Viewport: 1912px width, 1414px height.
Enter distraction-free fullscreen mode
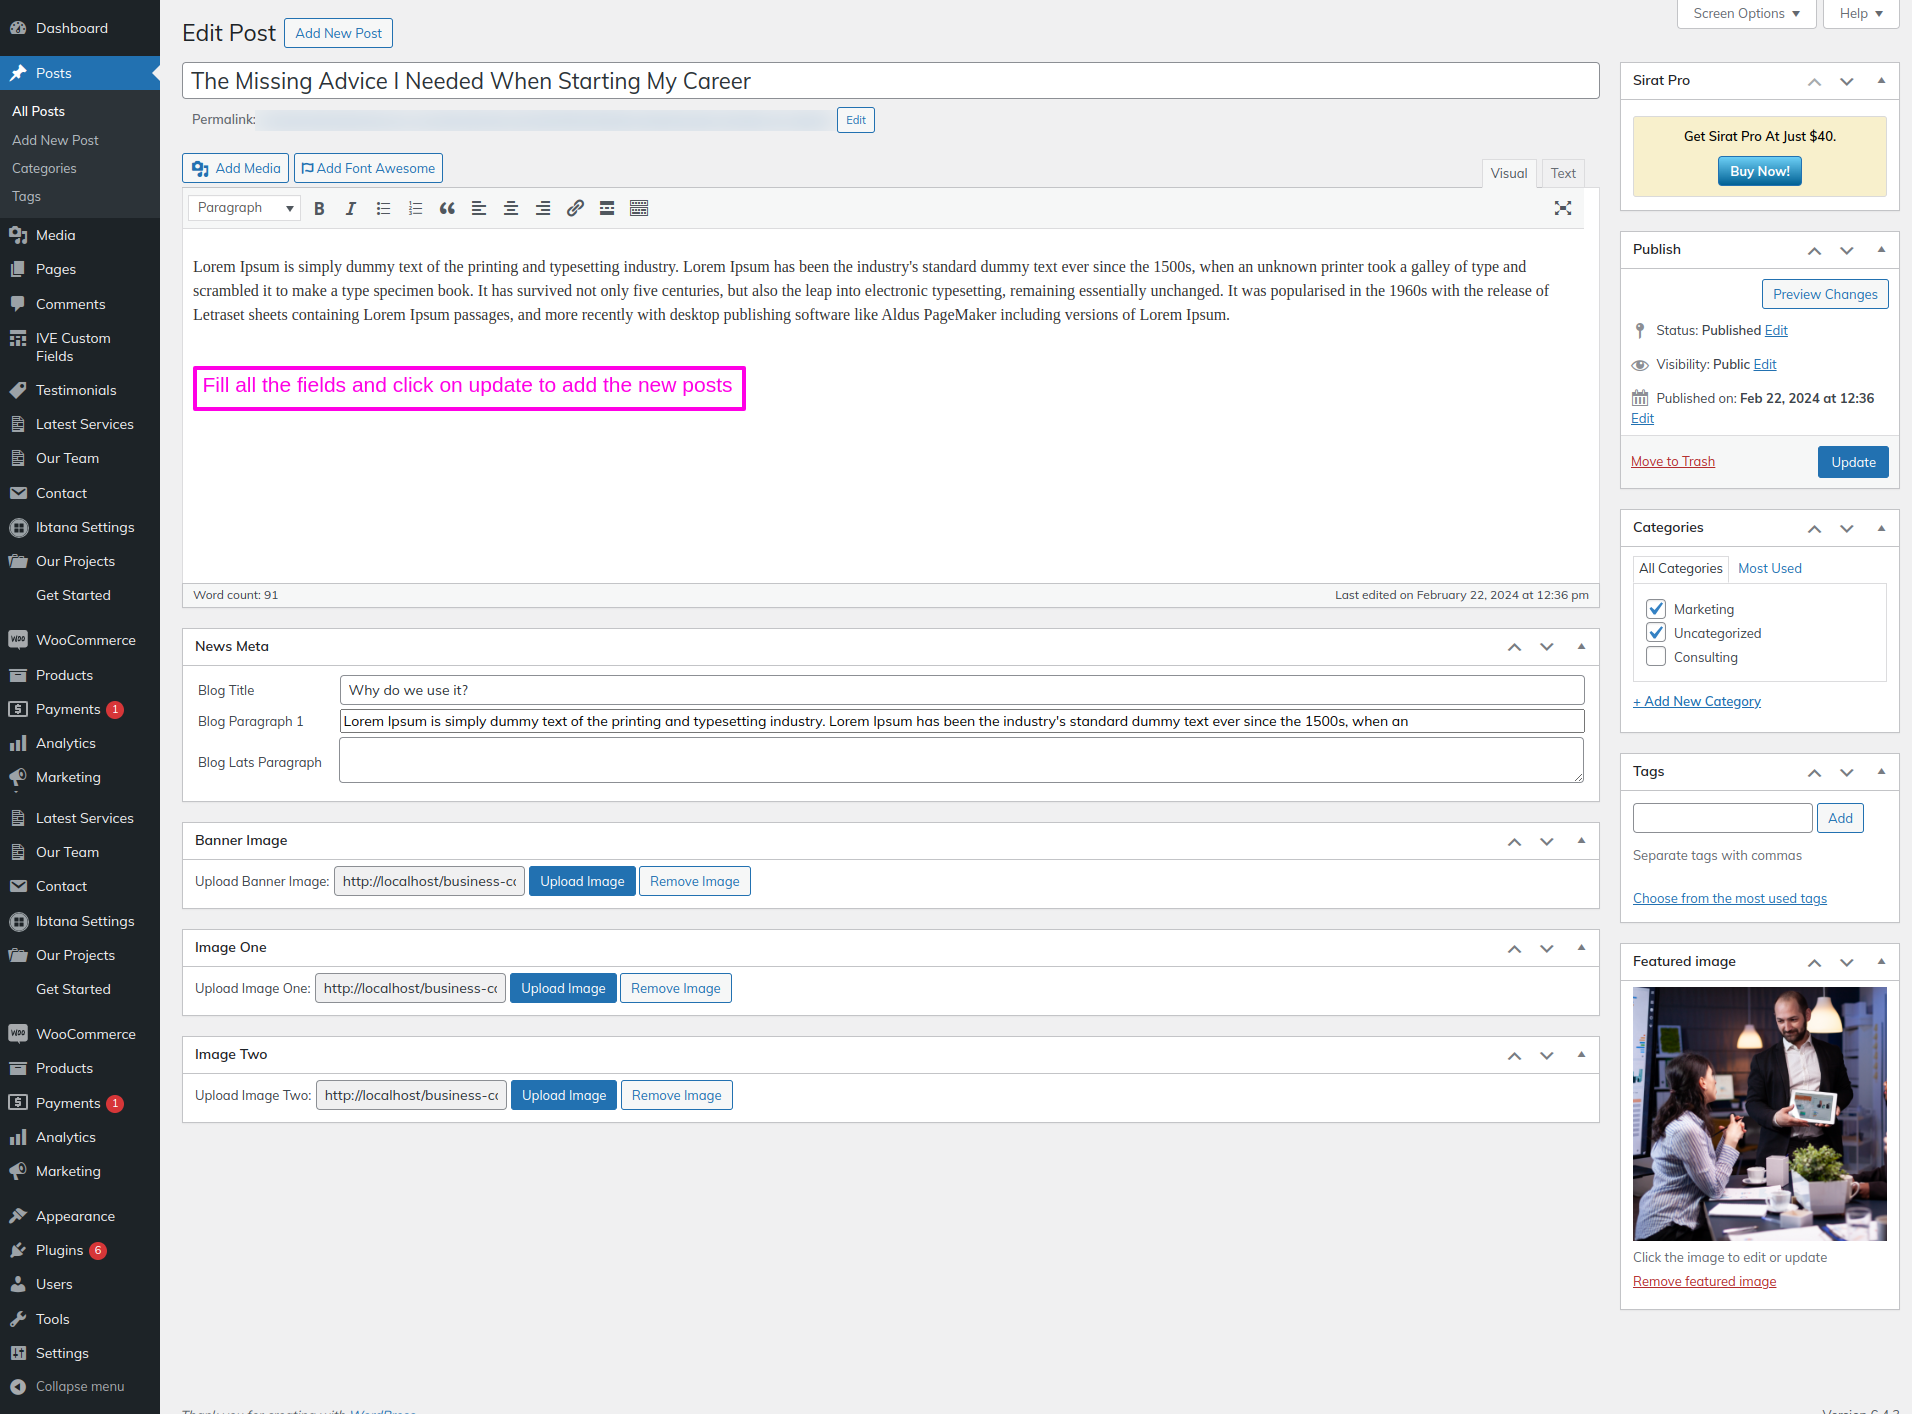(x=1563, y=208)
